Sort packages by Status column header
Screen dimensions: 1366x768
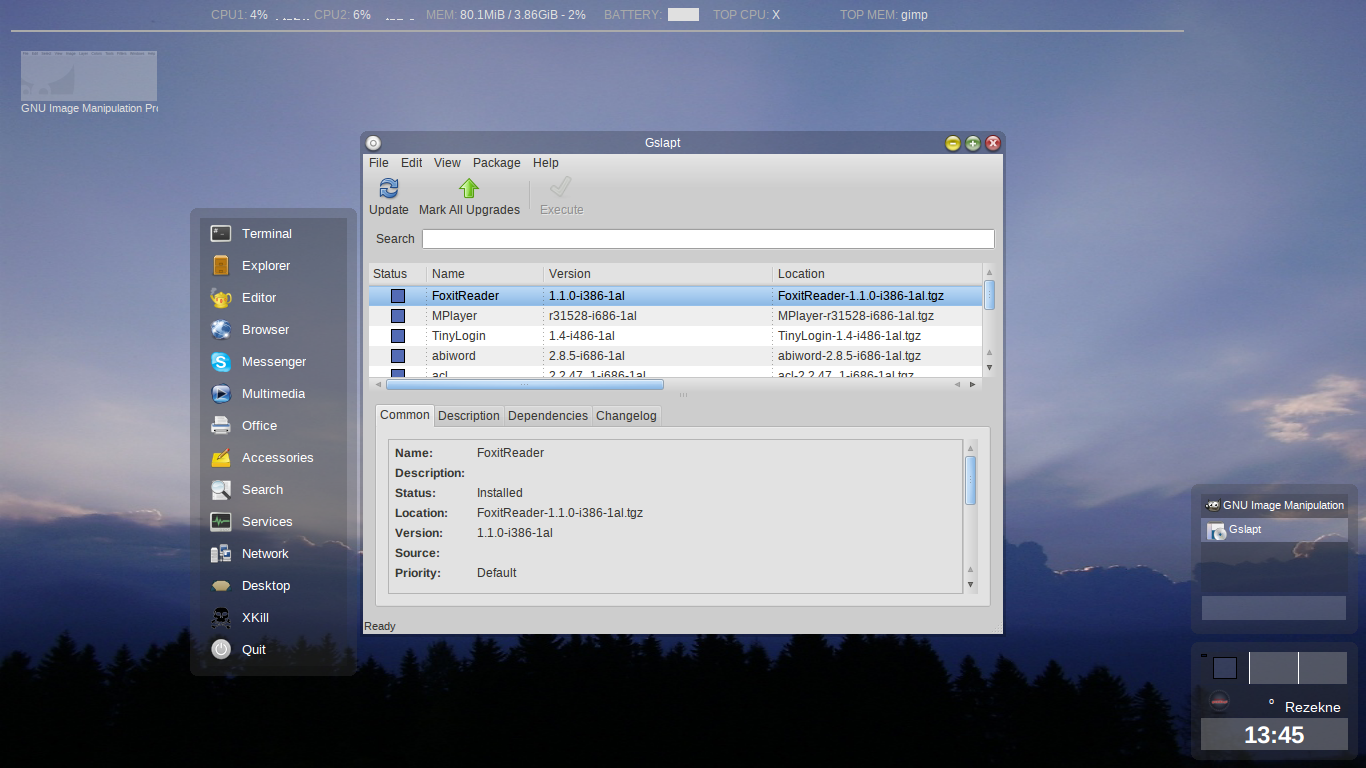[x=397, y=274]
